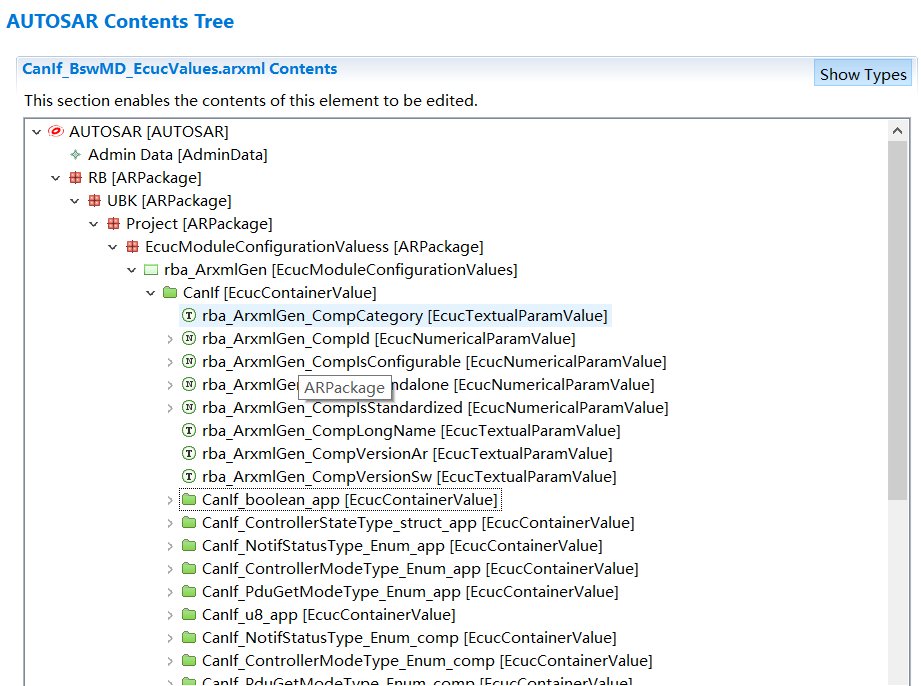Select rba_ArxmlGen_CompVersionSw tree item
Viewport: 921px width, 686px height.
(x=408, y=477)
